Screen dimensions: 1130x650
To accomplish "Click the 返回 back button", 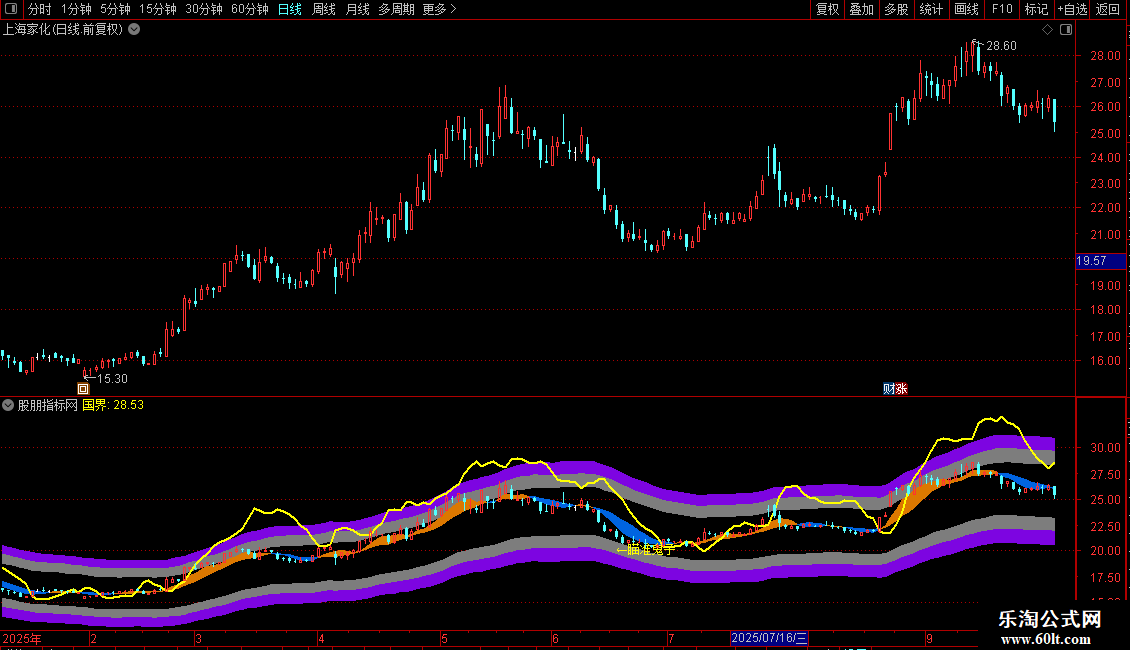I will point(1108,9).
